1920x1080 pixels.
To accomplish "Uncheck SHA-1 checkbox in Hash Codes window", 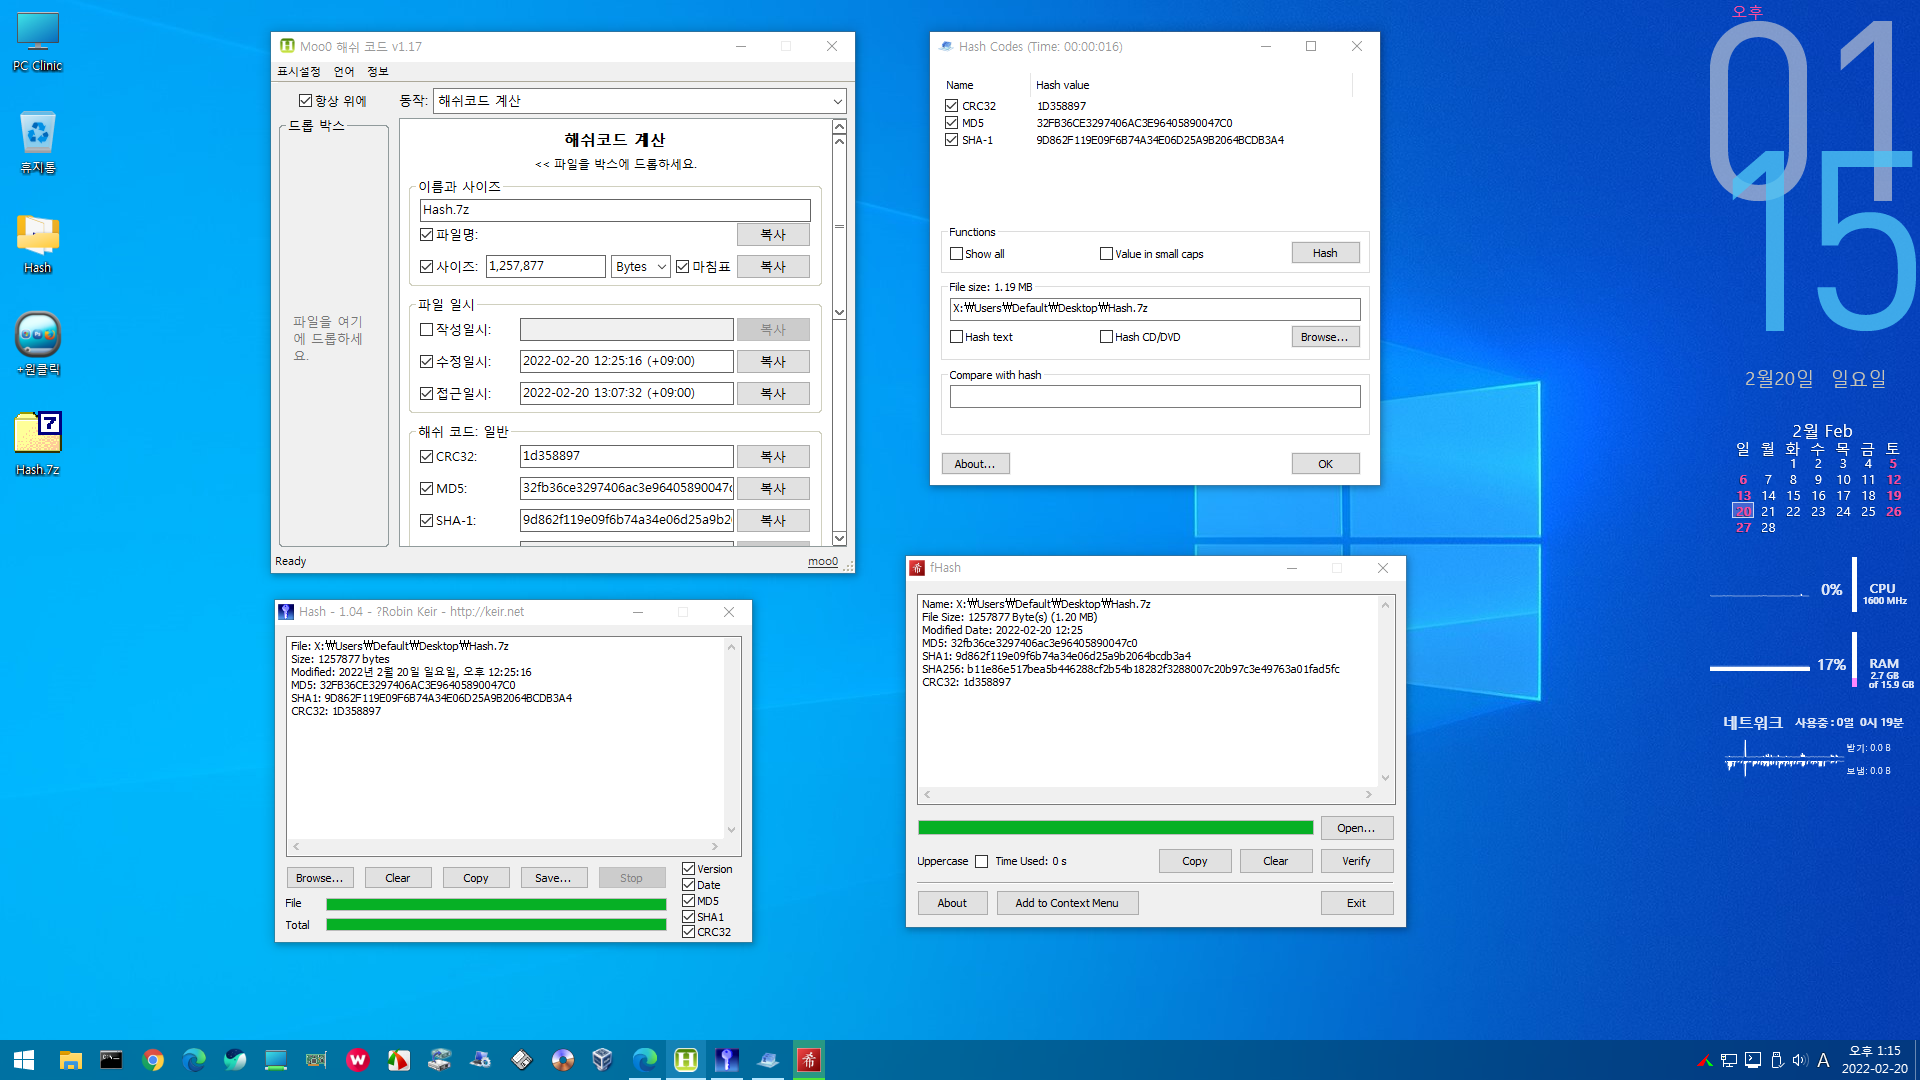I will (x=952, y=140).
